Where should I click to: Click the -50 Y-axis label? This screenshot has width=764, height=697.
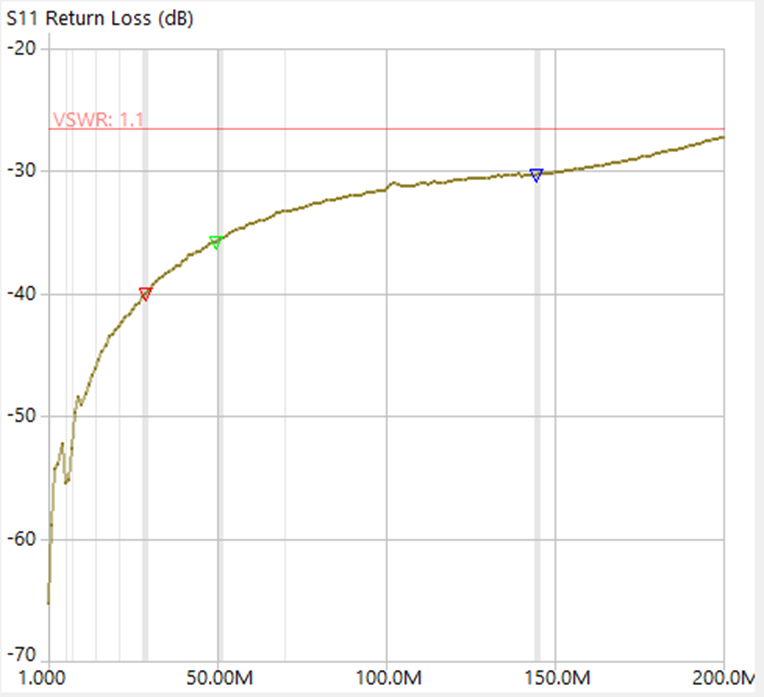[22, 416]
